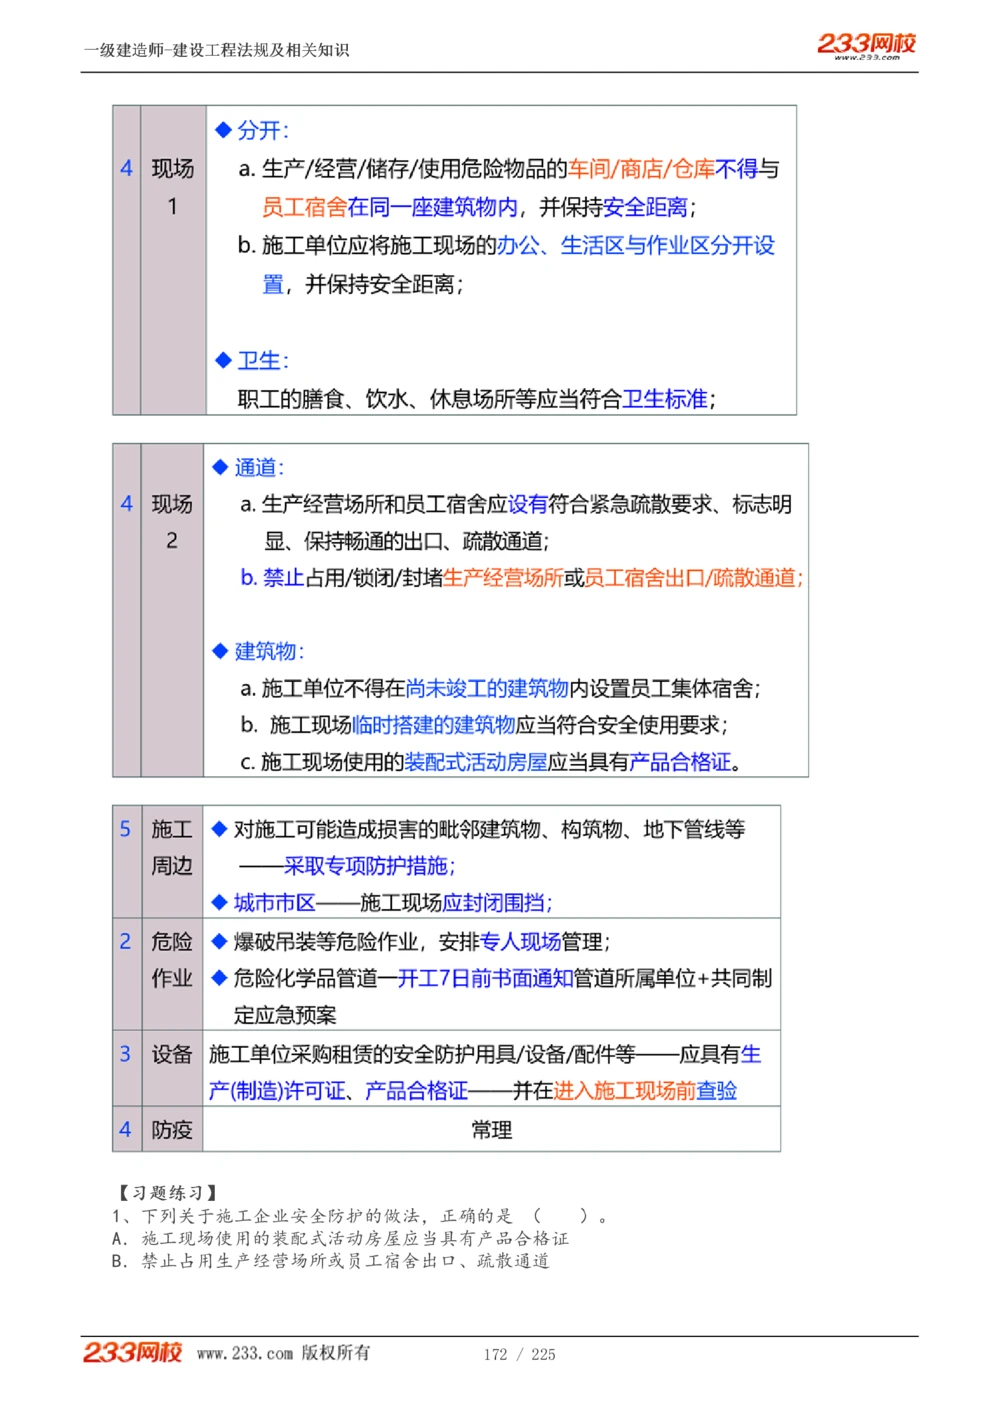1000x1415 pixels.
Task: Click the page number 172 / 225
Action: [520, 1354]
